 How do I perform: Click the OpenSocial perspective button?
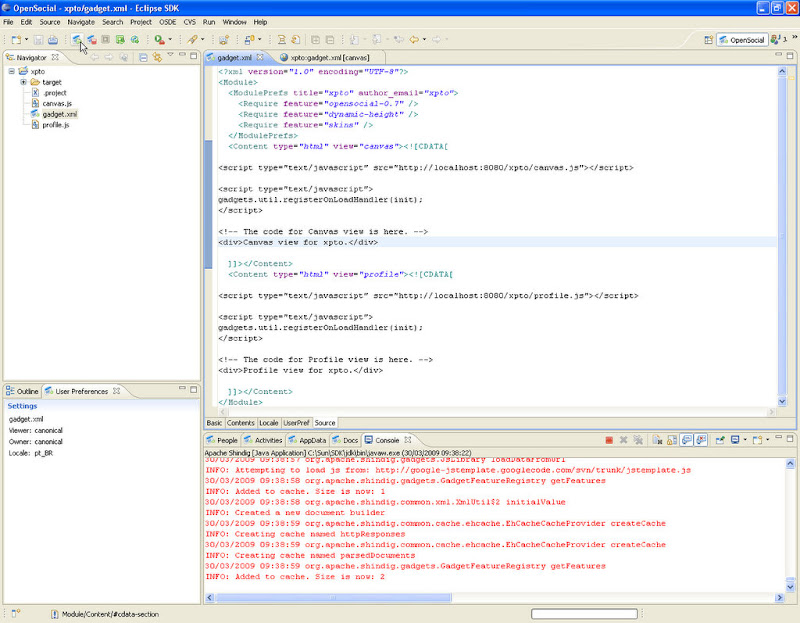click(742, 40)
